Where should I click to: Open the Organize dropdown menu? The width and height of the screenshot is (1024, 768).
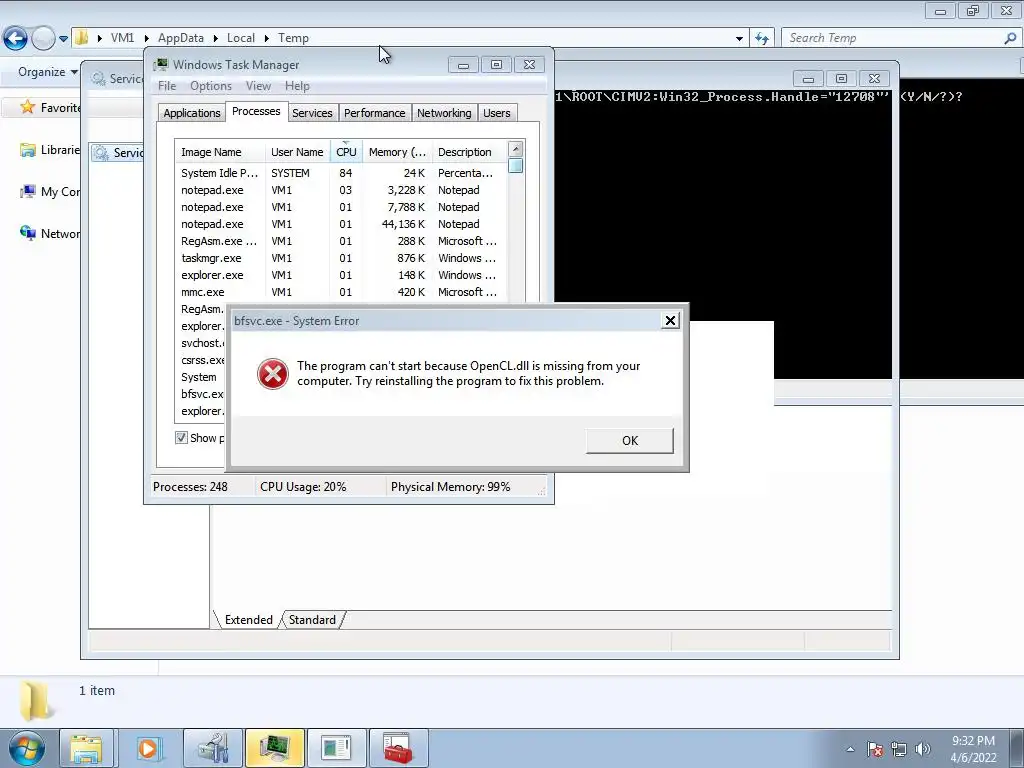pyautogui.click(x=47, y=72)
